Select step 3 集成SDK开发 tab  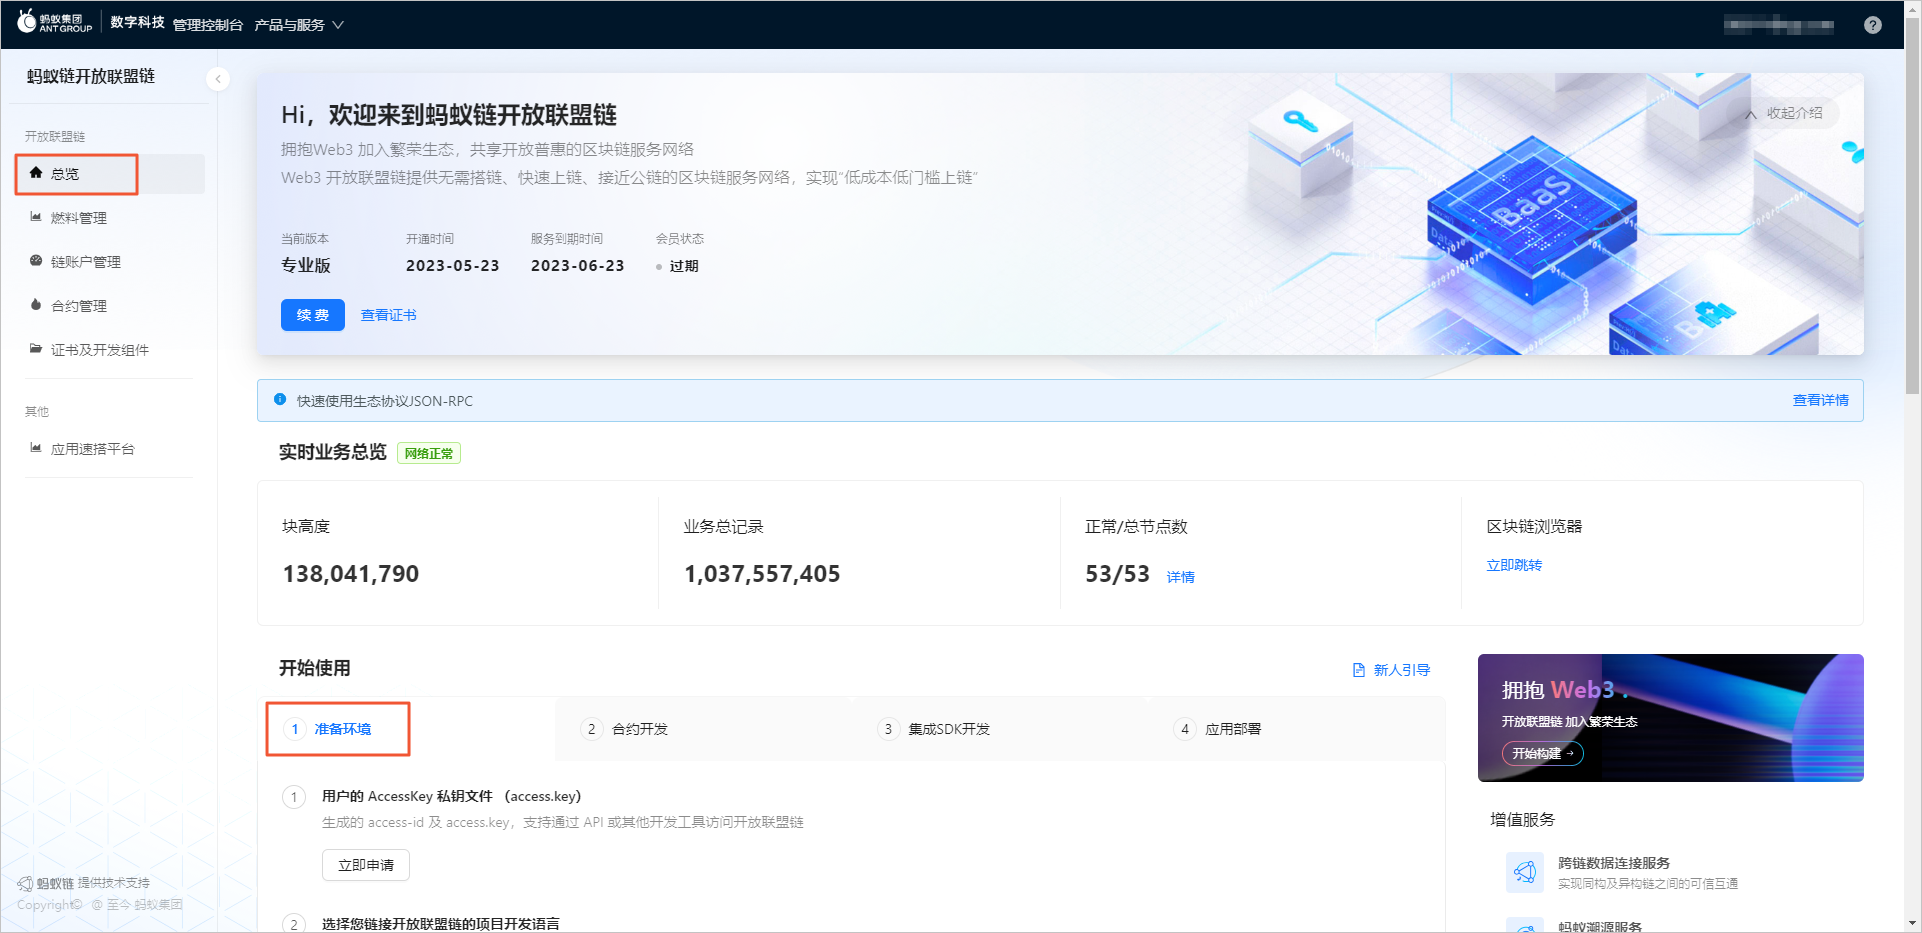(x=934, y=729)
